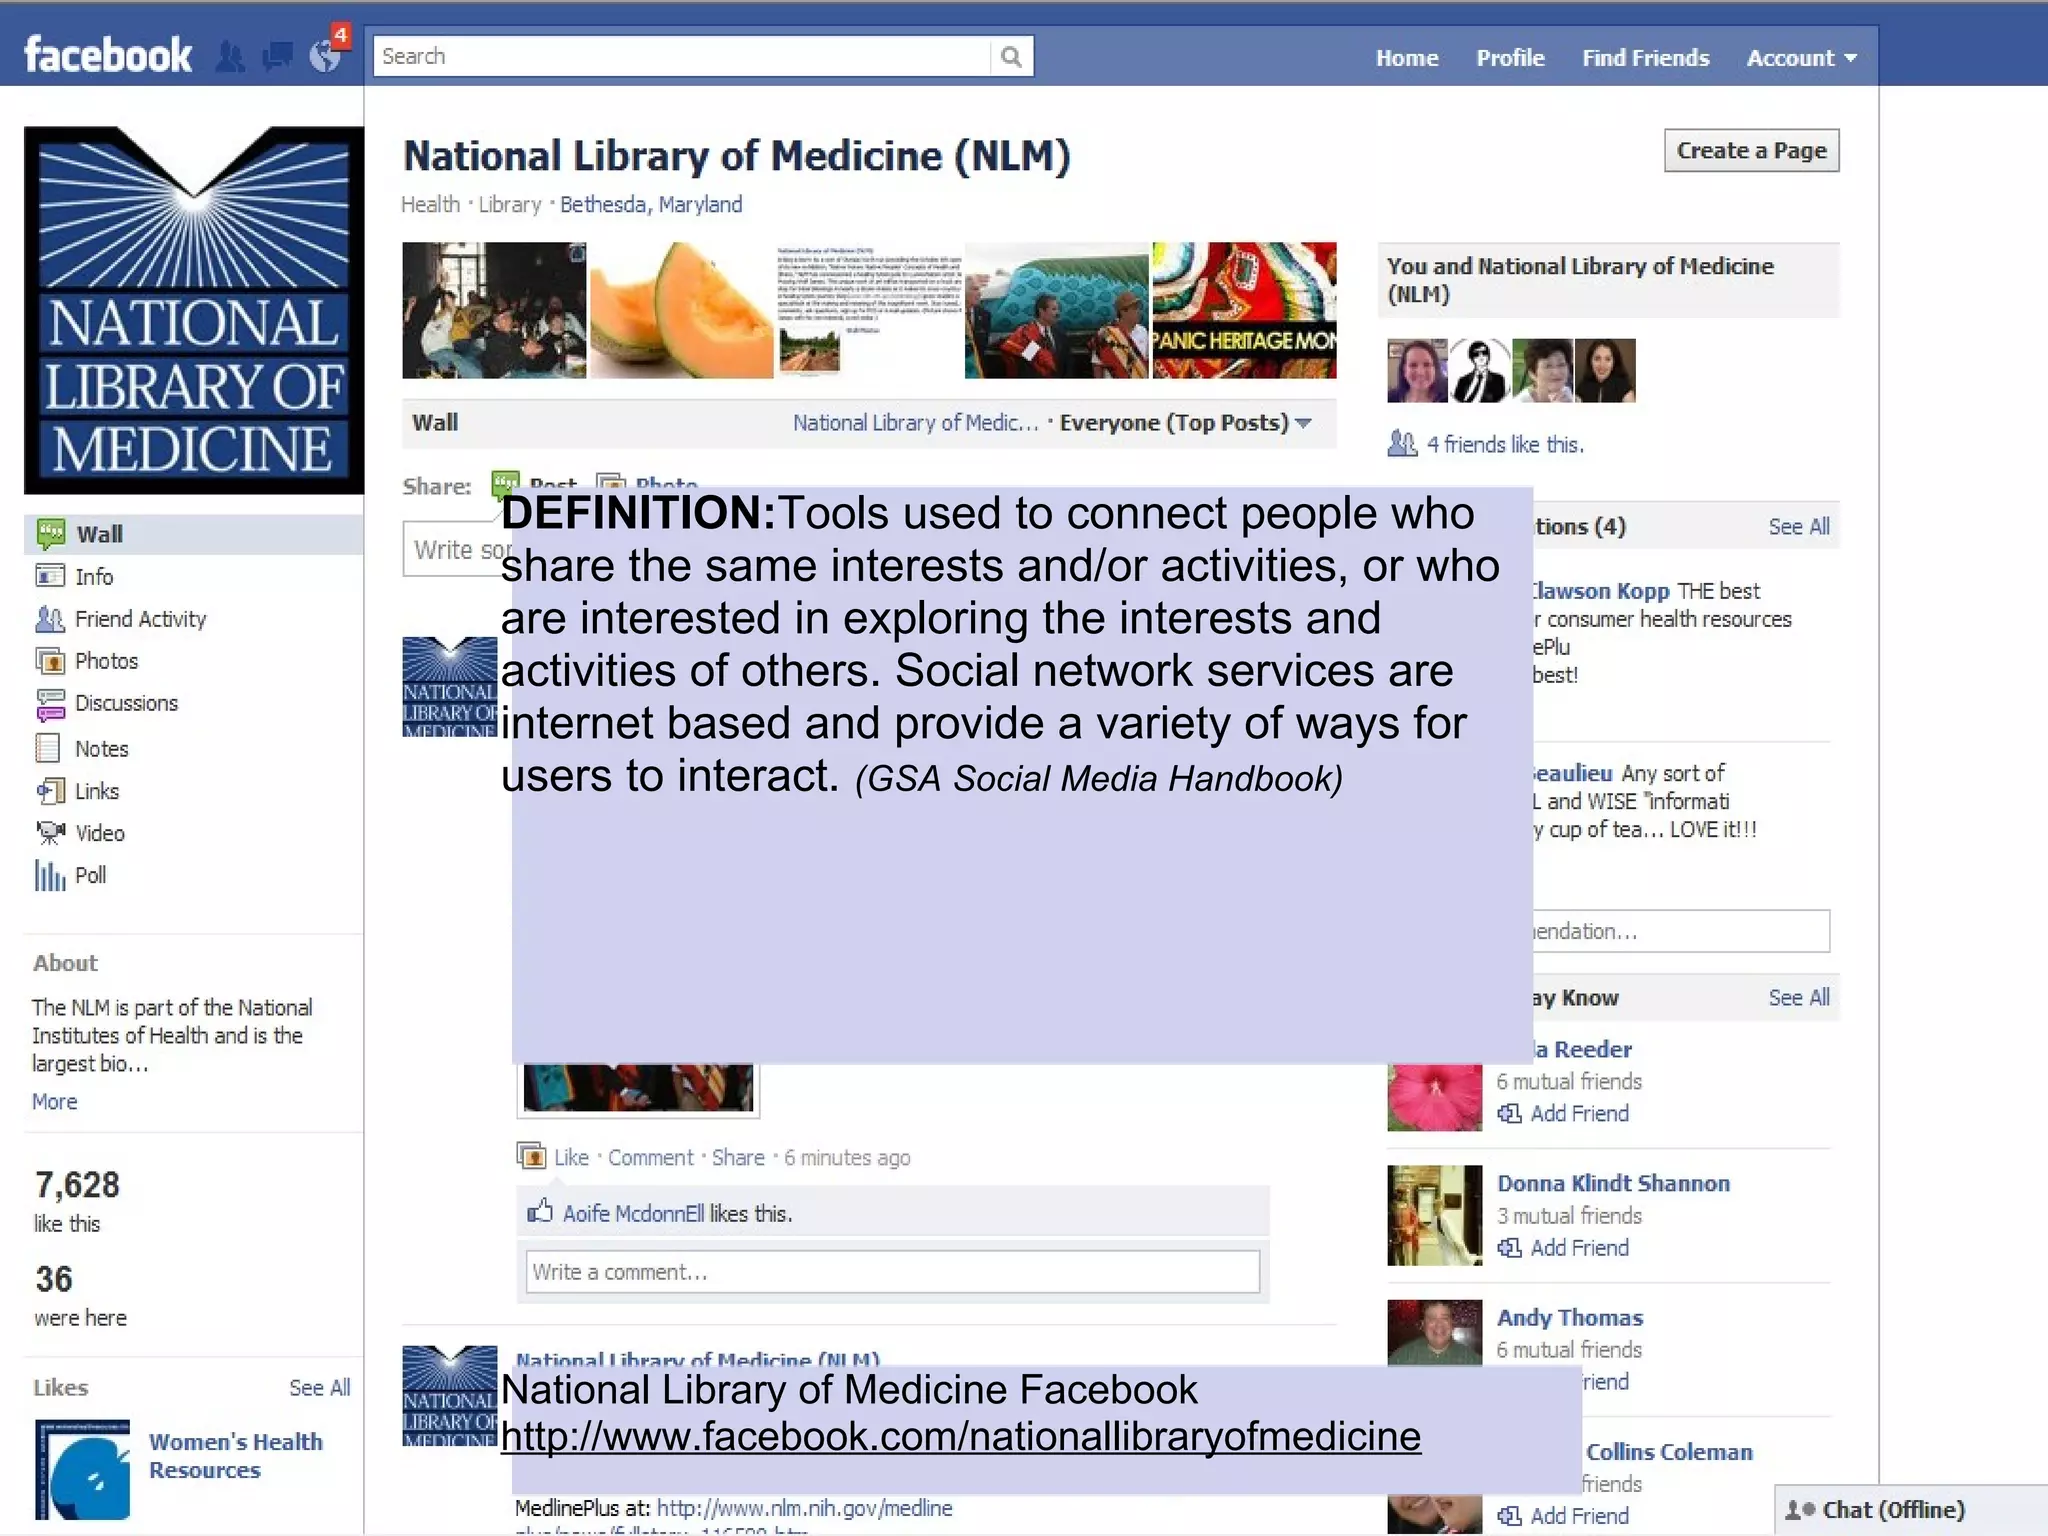
Task: Click Women's Health Resources link
Action: pyautogui.click(x=236, y=1456)
